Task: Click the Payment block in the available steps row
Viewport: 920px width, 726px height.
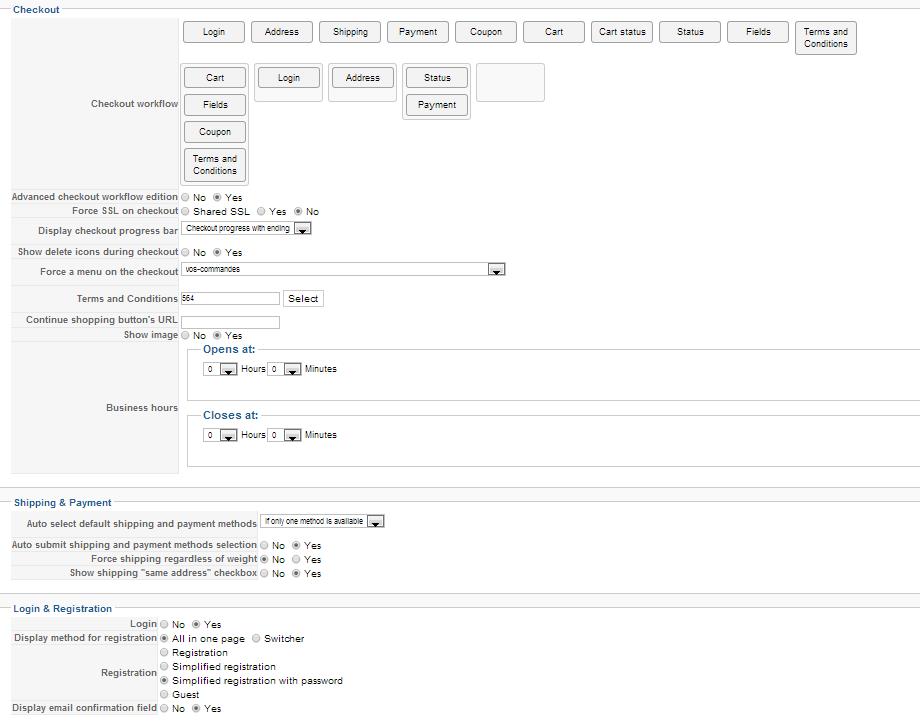Action: pyautogui.click(x=418, y=32)
